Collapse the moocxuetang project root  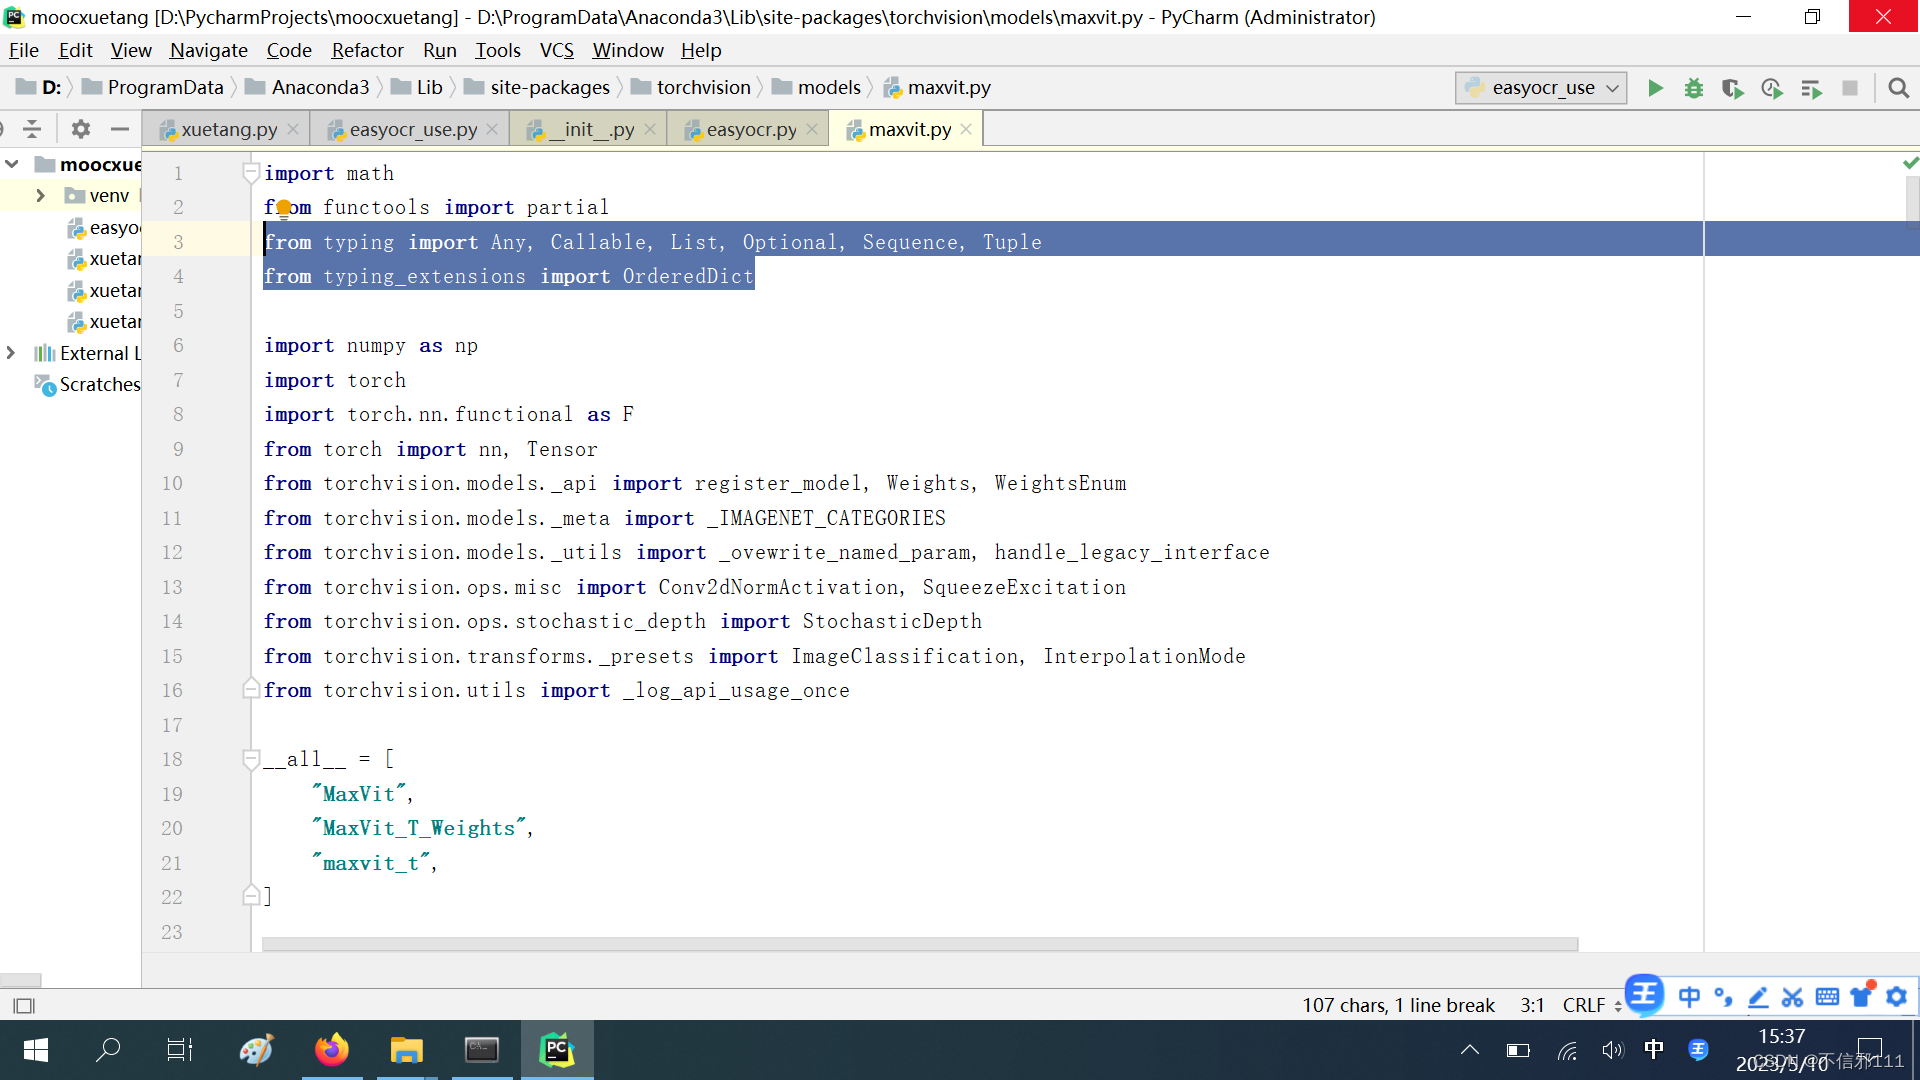tap(12, 164)
